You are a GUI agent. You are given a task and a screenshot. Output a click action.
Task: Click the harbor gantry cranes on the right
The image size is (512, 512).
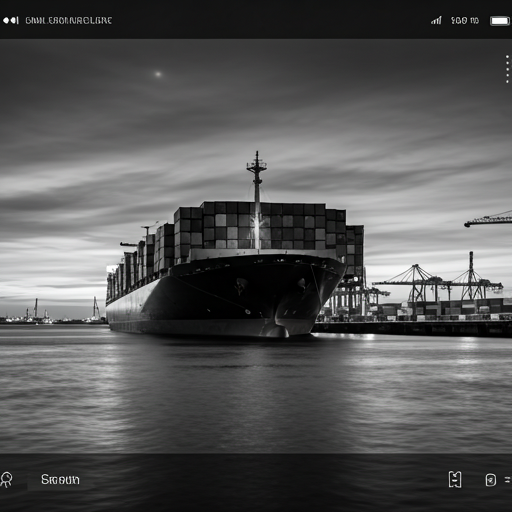437,283
